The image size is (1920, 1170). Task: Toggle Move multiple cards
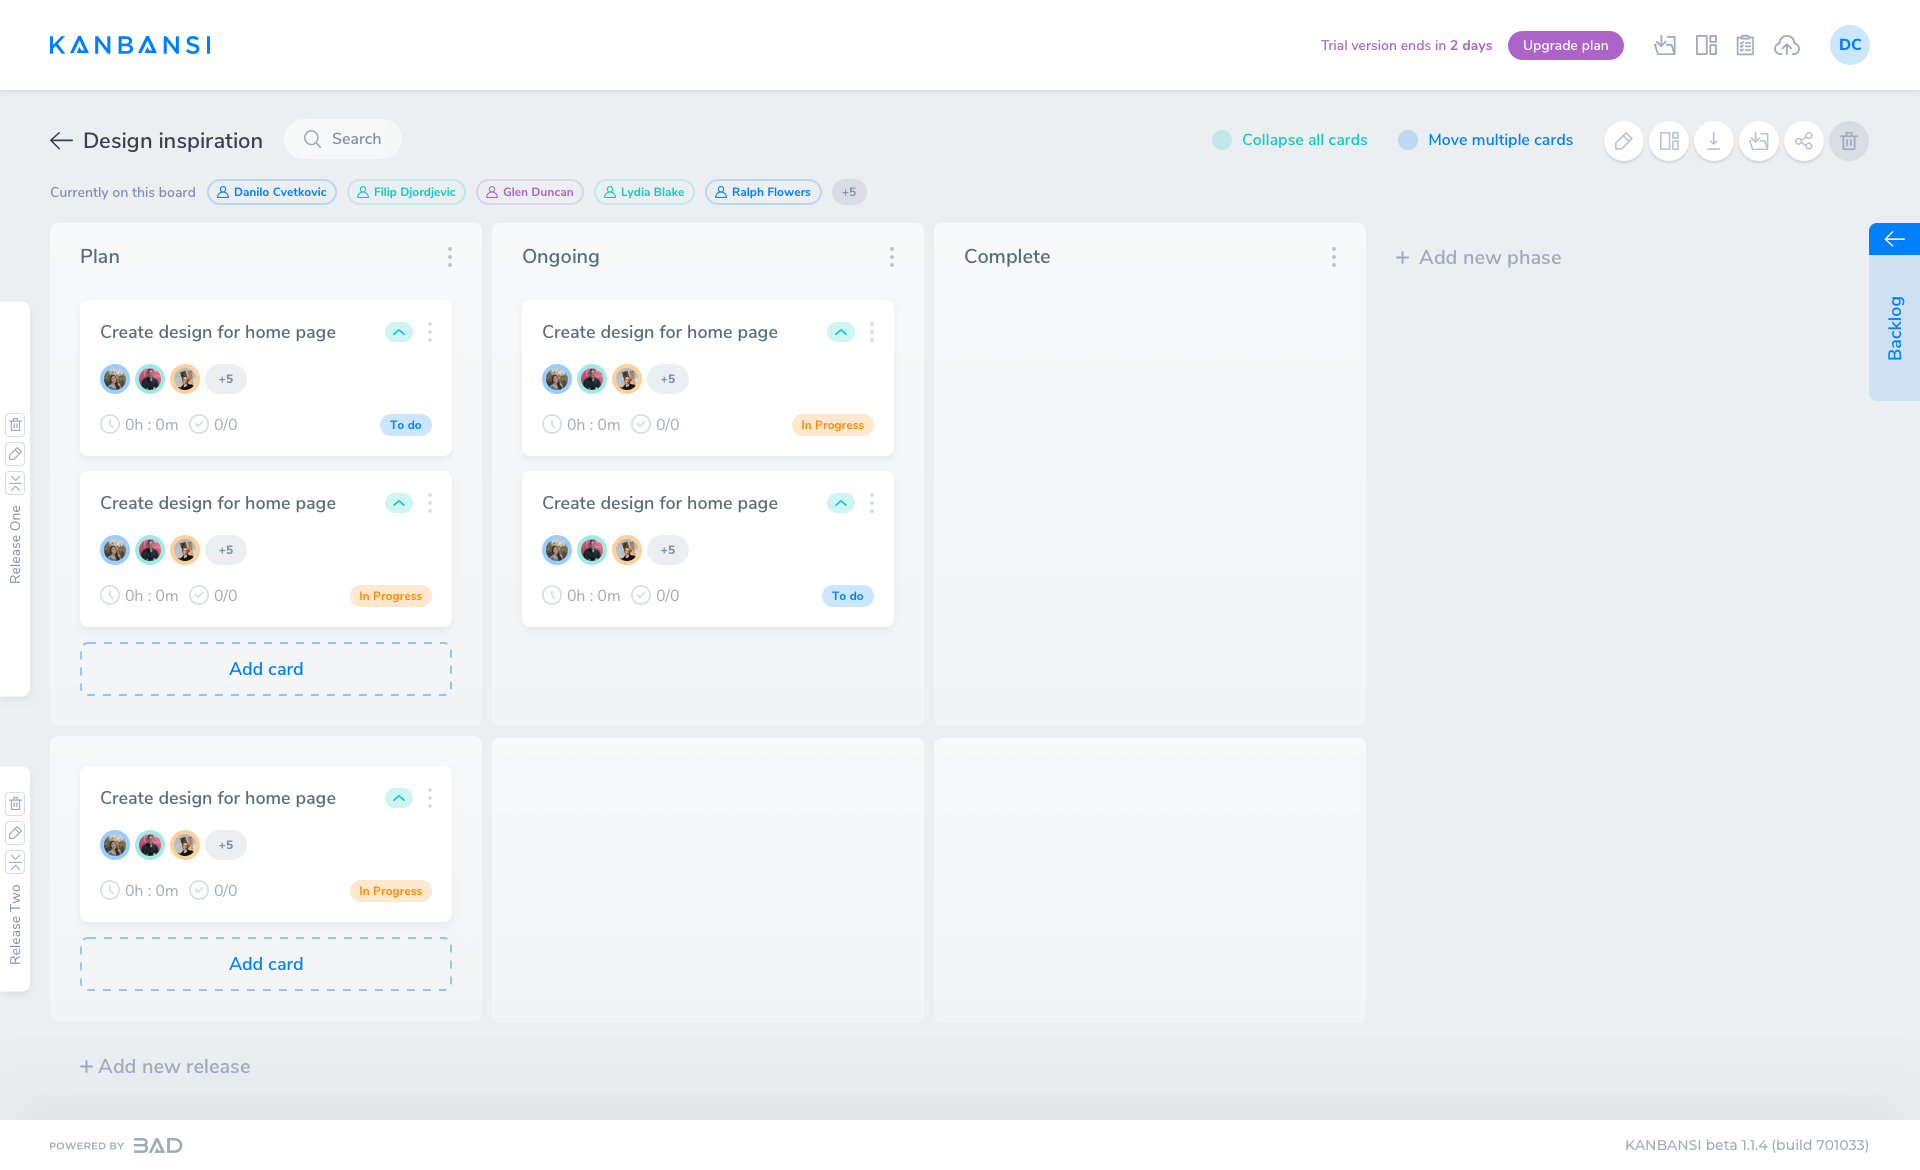click(x=1407, y=140)
